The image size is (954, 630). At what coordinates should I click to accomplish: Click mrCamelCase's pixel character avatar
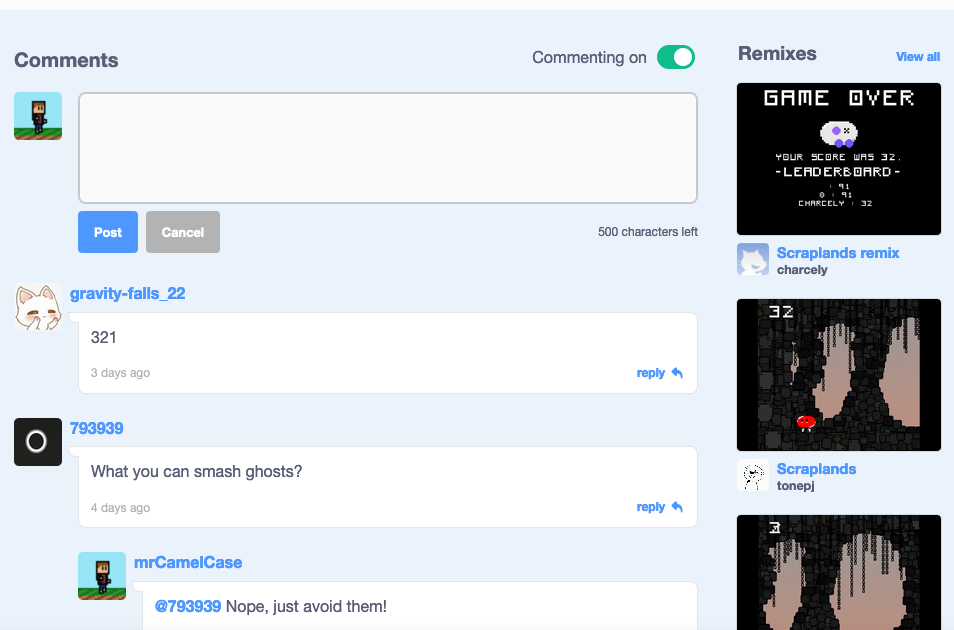[x=101, y=575]
